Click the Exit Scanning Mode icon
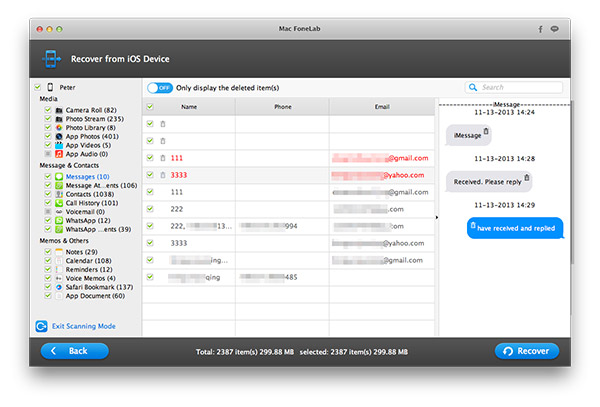The image size is (600, 407). click(41, 326)
